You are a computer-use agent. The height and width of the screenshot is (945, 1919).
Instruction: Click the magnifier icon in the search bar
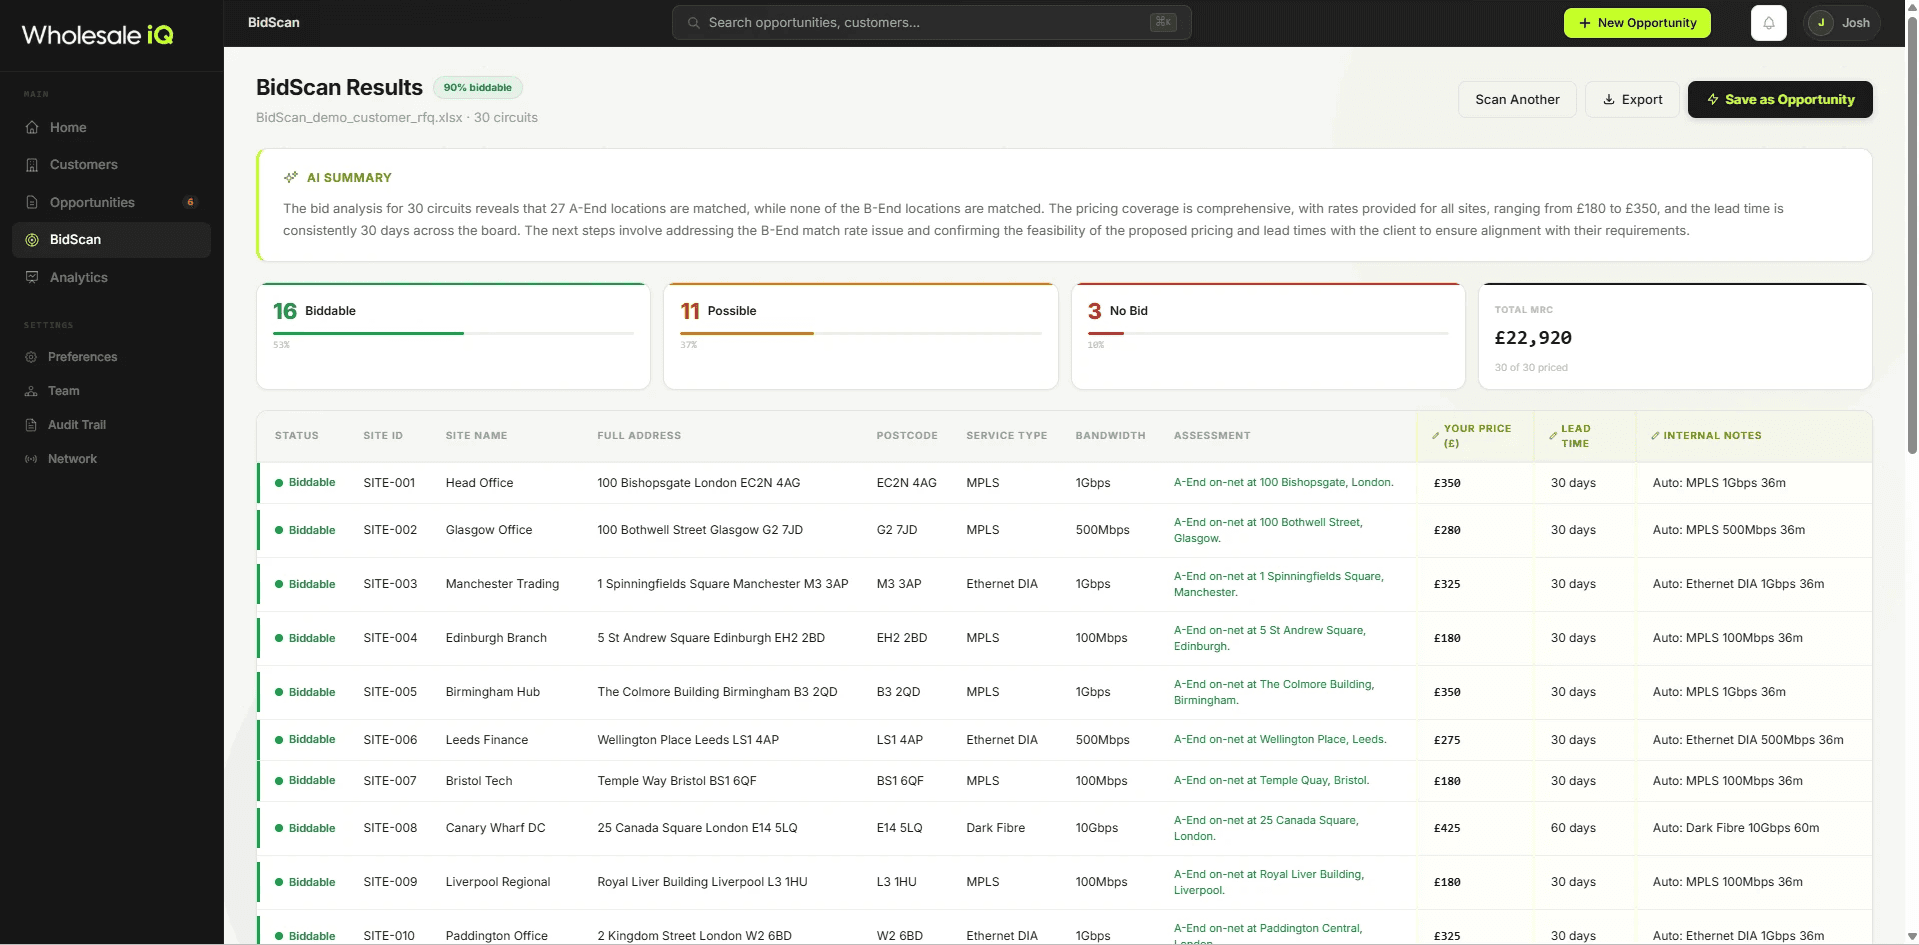click(692, 22)
